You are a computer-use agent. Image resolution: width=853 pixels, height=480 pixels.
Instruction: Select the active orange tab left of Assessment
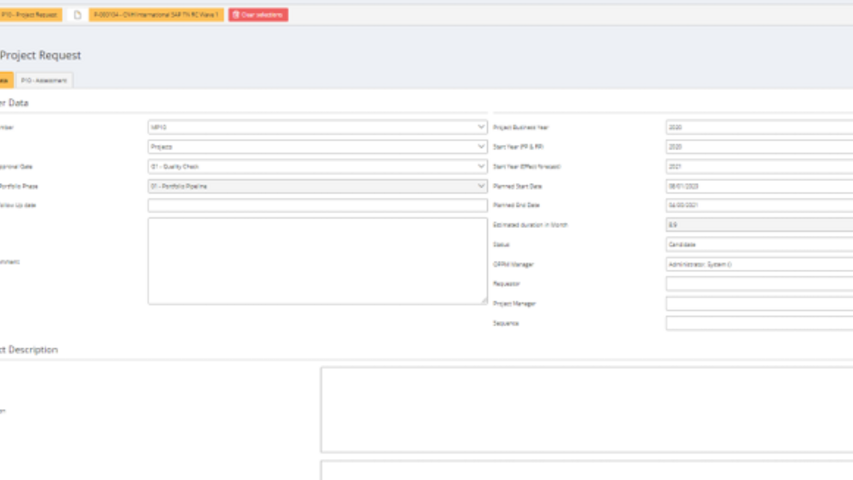tap(5, 80)
